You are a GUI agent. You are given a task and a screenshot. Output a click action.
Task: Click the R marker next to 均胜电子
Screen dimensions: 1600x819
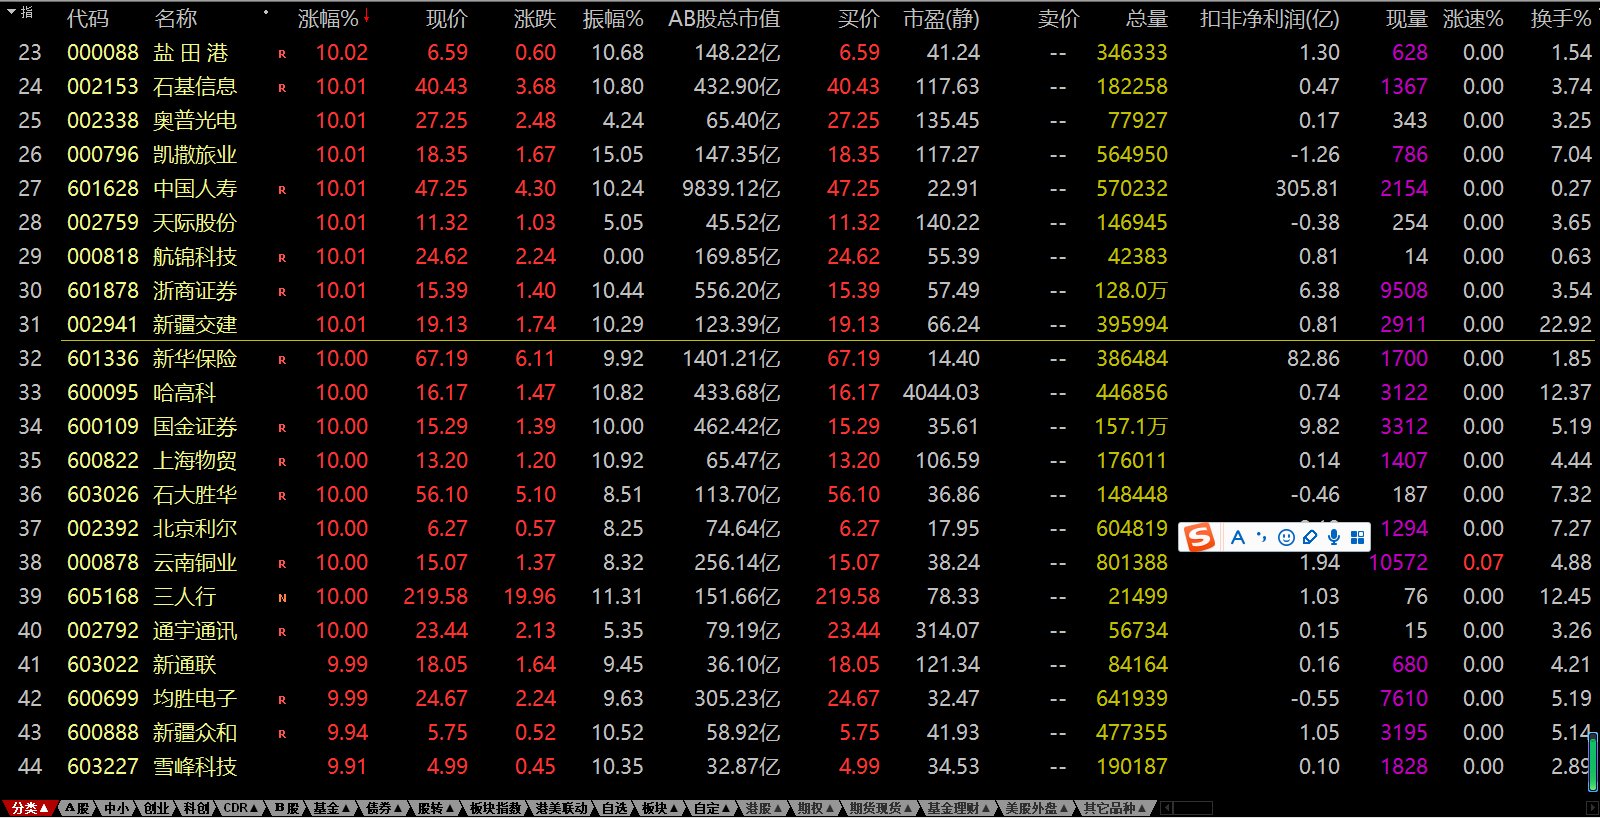coord(282,700)
